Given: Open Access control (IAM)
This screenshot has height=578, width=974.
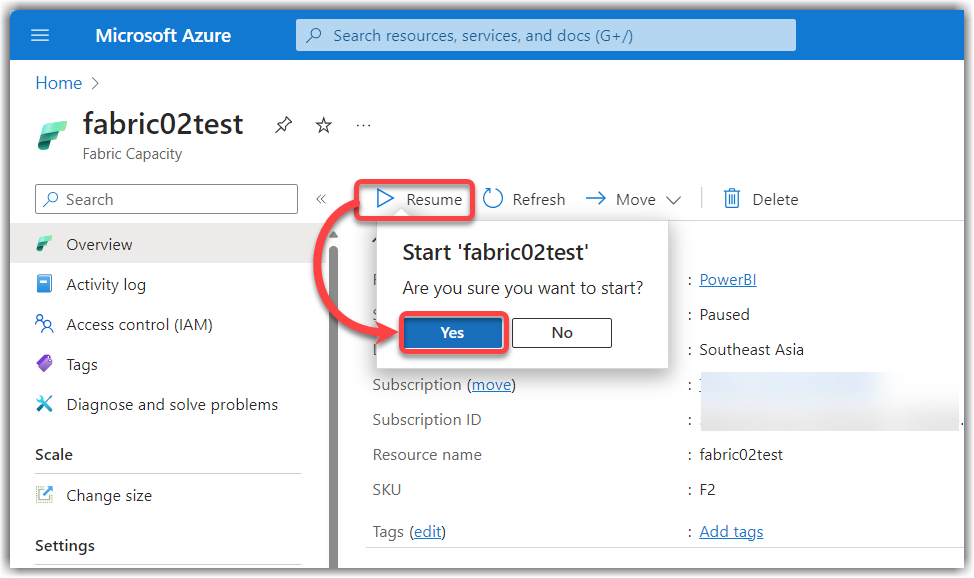Looking at the screenshot, I should [139, 324].
